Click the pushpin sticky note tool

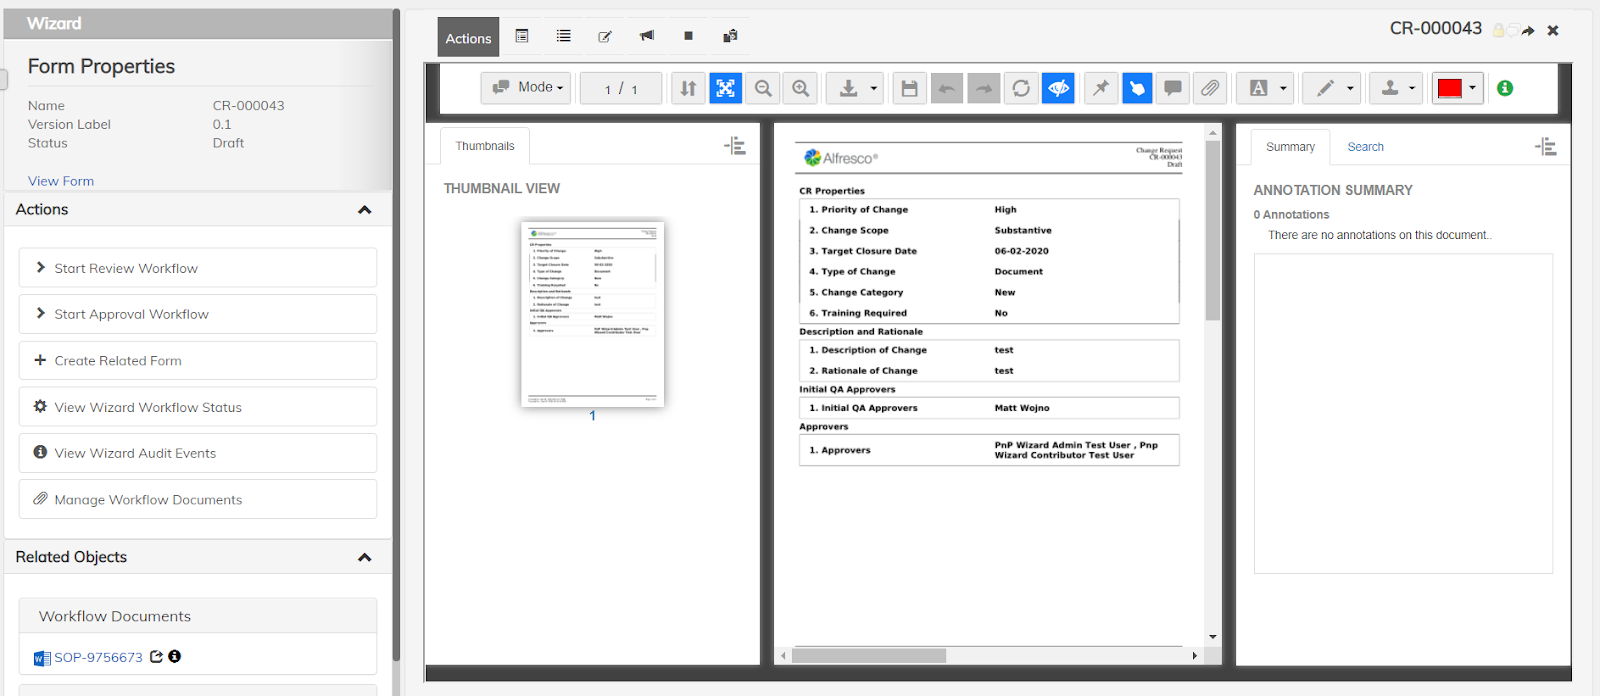pyautogui.click(x=1100, y=88)
